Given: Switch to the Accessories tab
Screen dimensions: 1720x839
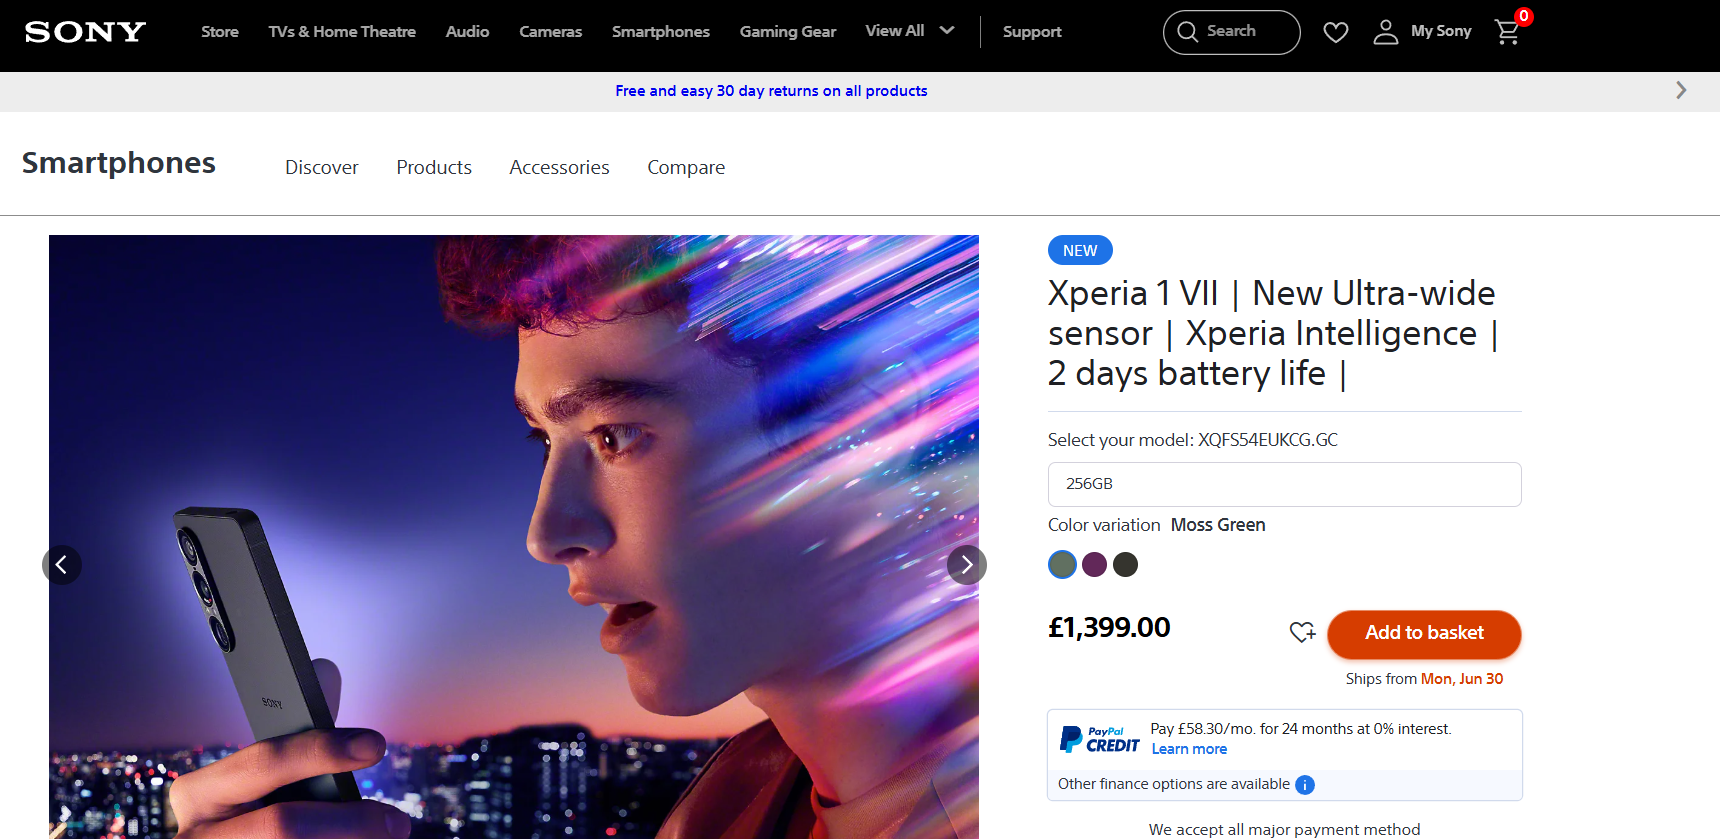Looking at the screenshot, I should pos(559,167).
